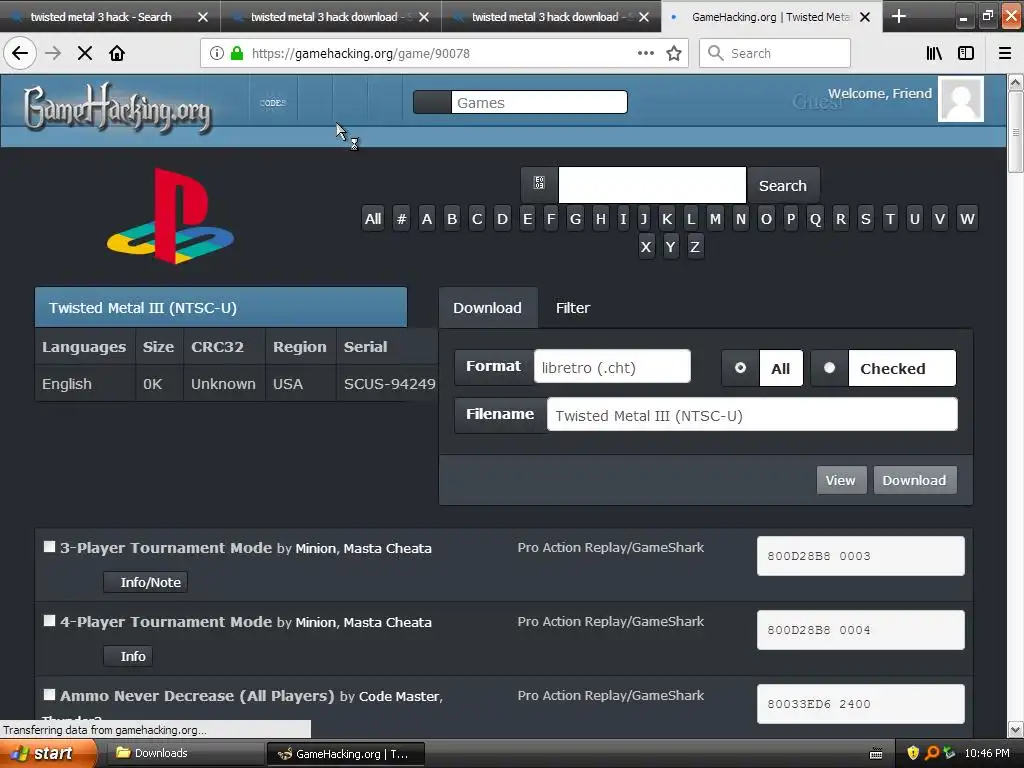Open the browser home page
This screenshot has width=1024, height=768.
click(117, 53)
